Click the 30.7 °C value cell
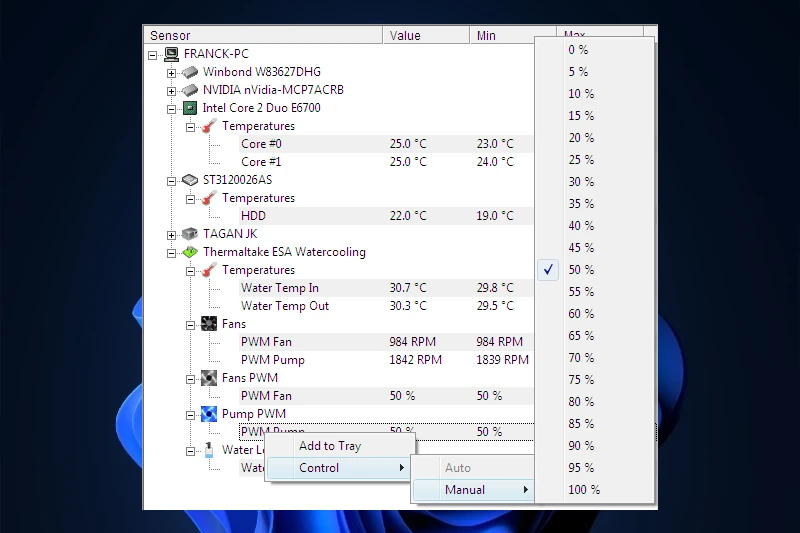The image size is (800, 533). [x=408, y=288]
